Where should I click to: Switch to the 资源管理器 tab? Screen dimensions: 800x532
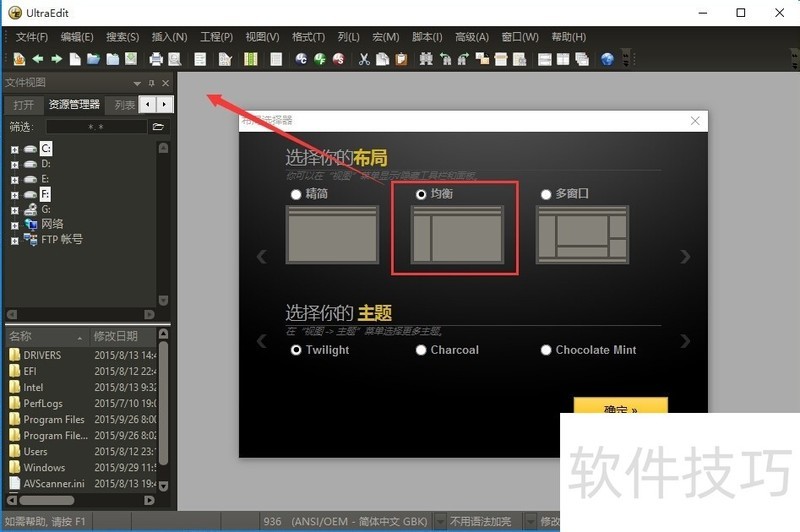tap(74, 105)
